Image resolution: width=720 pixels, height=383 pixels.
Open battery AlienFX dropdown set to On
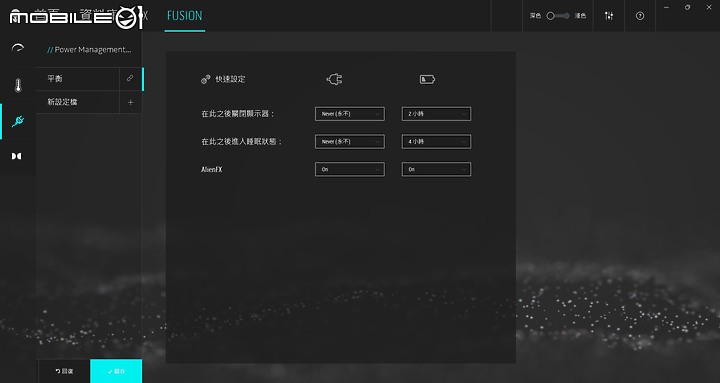pos(436,169)
